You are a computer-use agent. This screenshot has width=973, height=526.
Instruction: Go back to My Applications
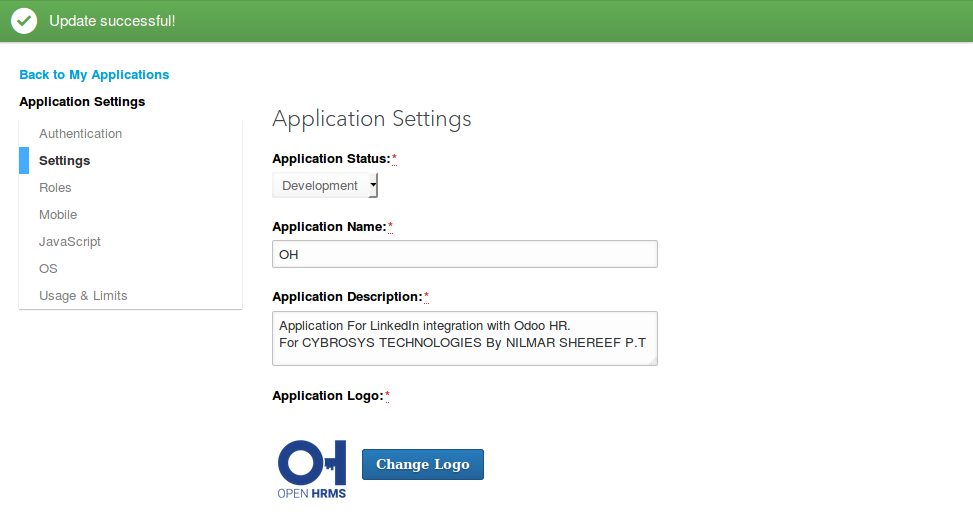point(94,75)
